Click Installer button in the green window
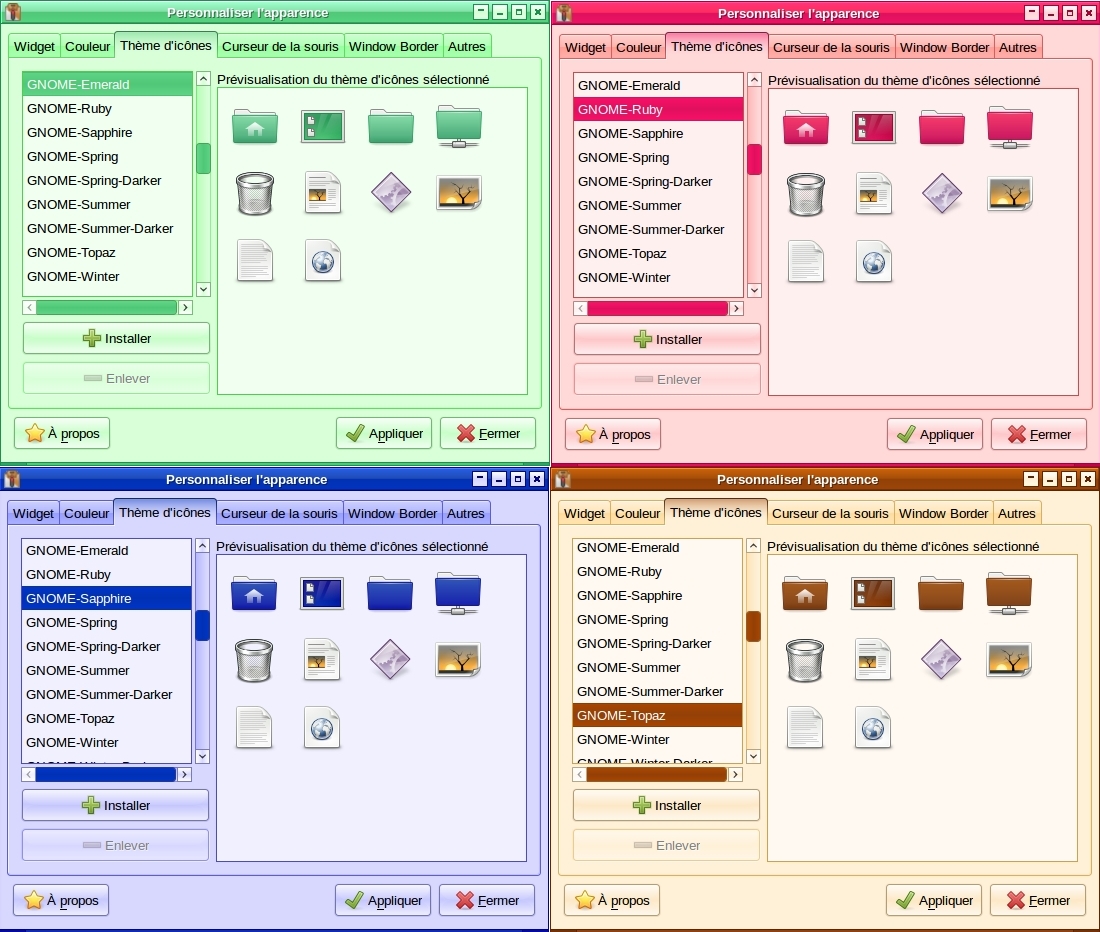The height and width of the screenshot is (932, 1100). (116, 338)
